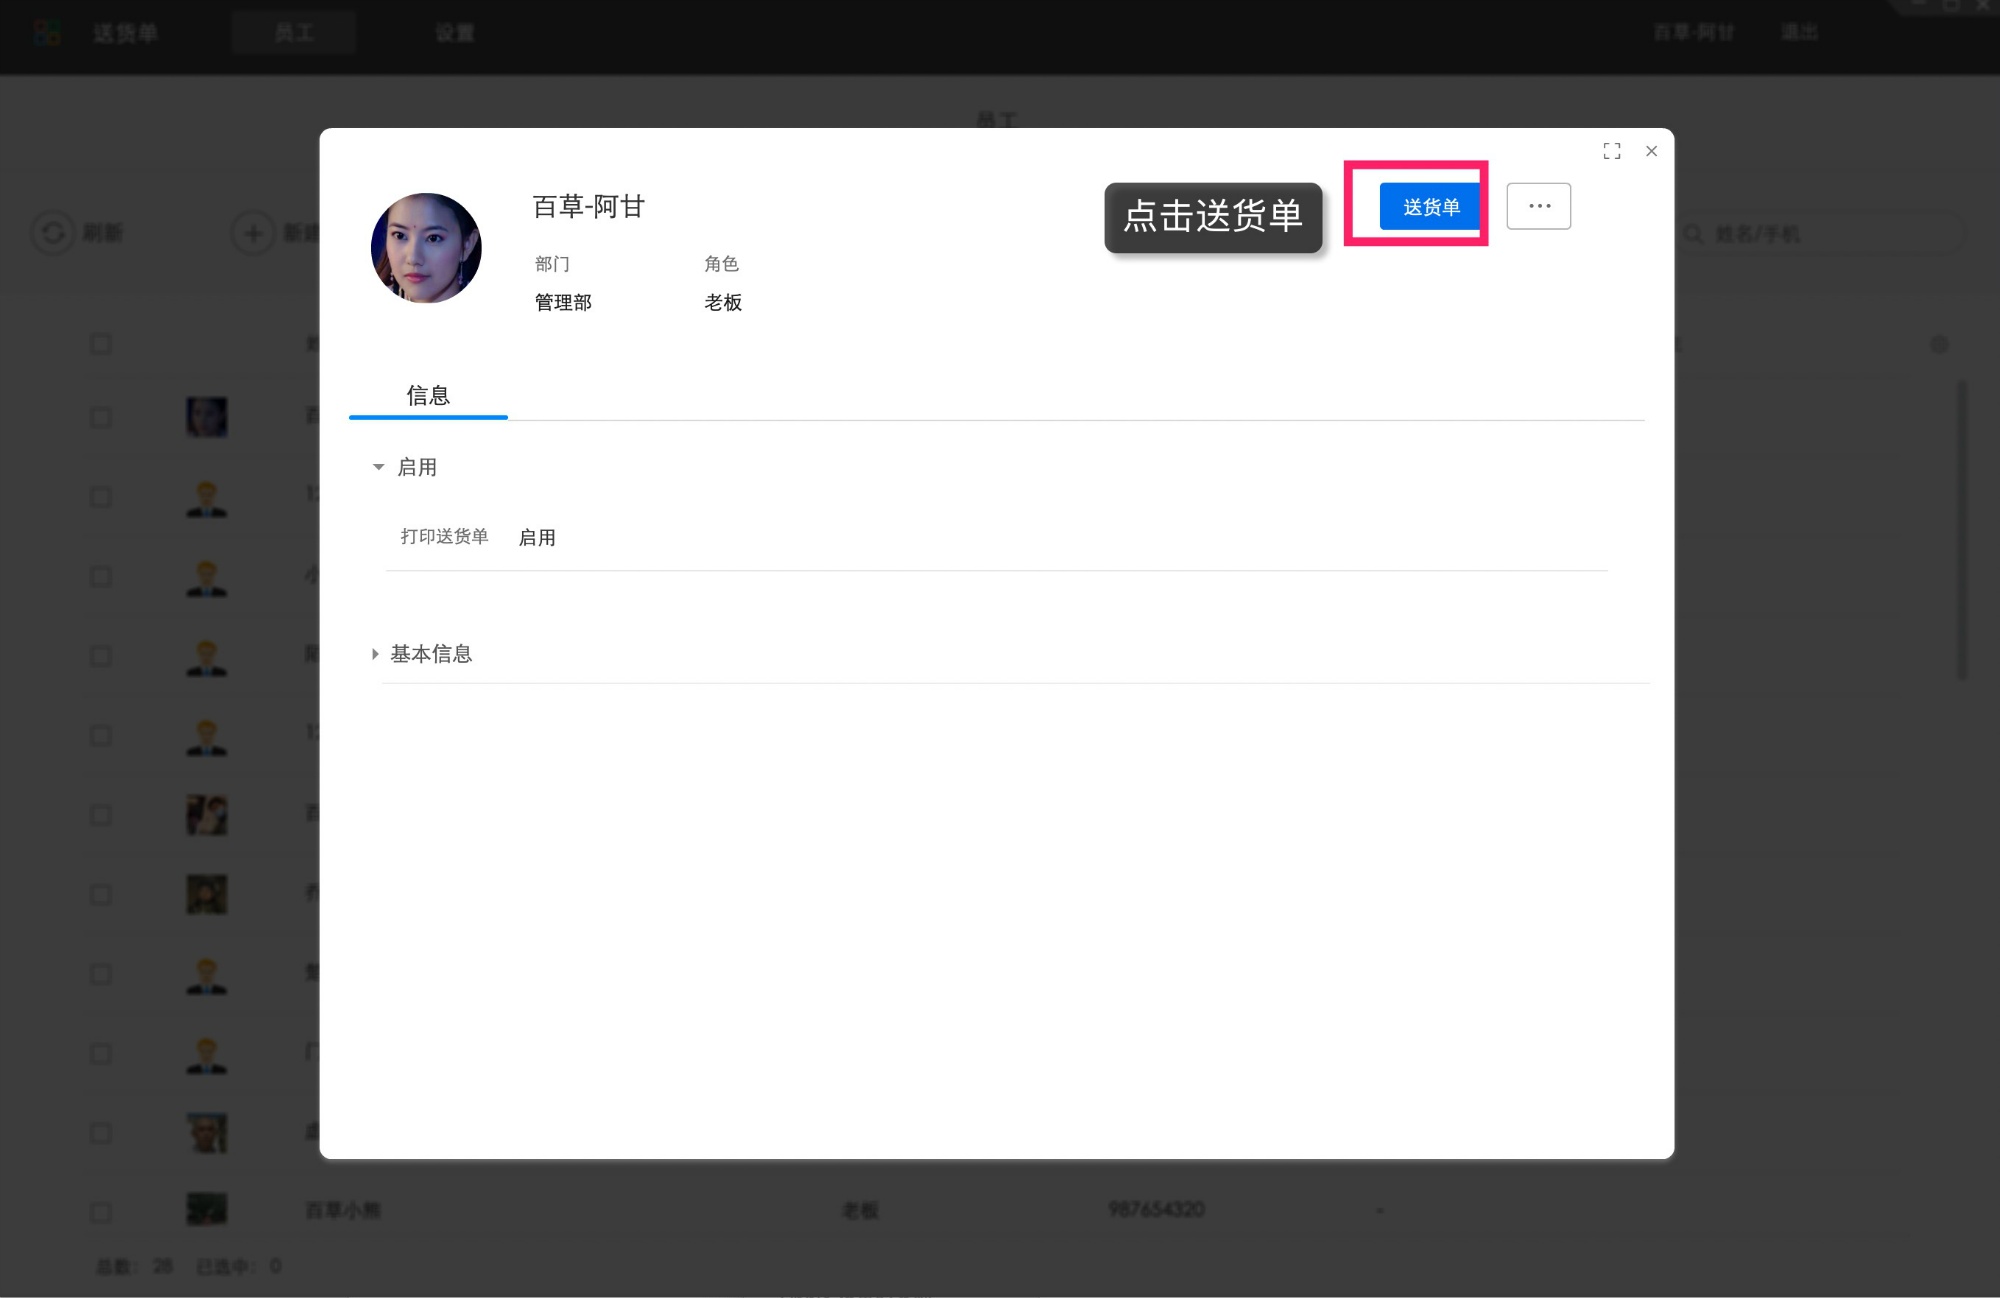
Task: Switch to the 信息 tab
Action: click(x=428, y=395)
